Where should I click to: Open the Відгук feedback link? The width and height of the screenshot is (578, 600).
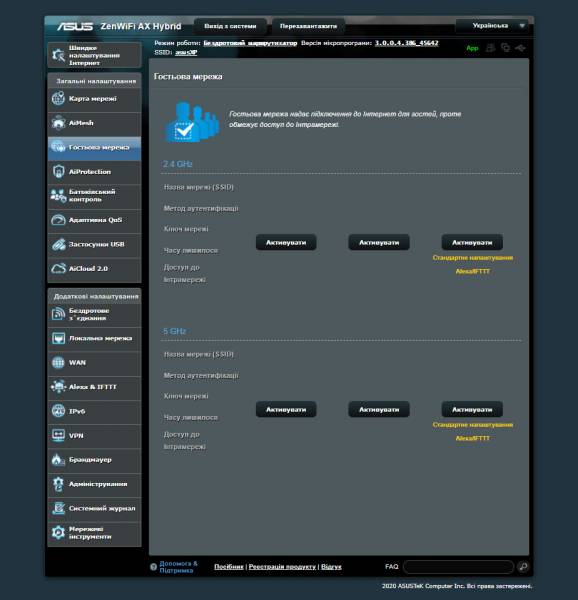click(331, 567)
